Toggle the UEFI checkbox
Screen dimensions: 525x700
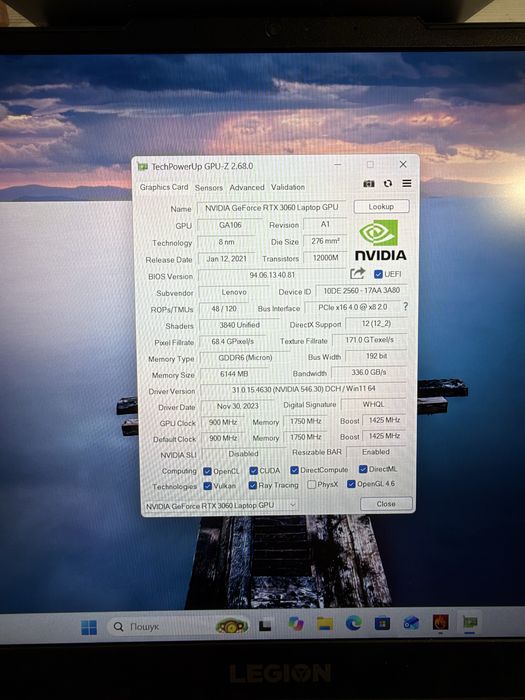(378, 274)
